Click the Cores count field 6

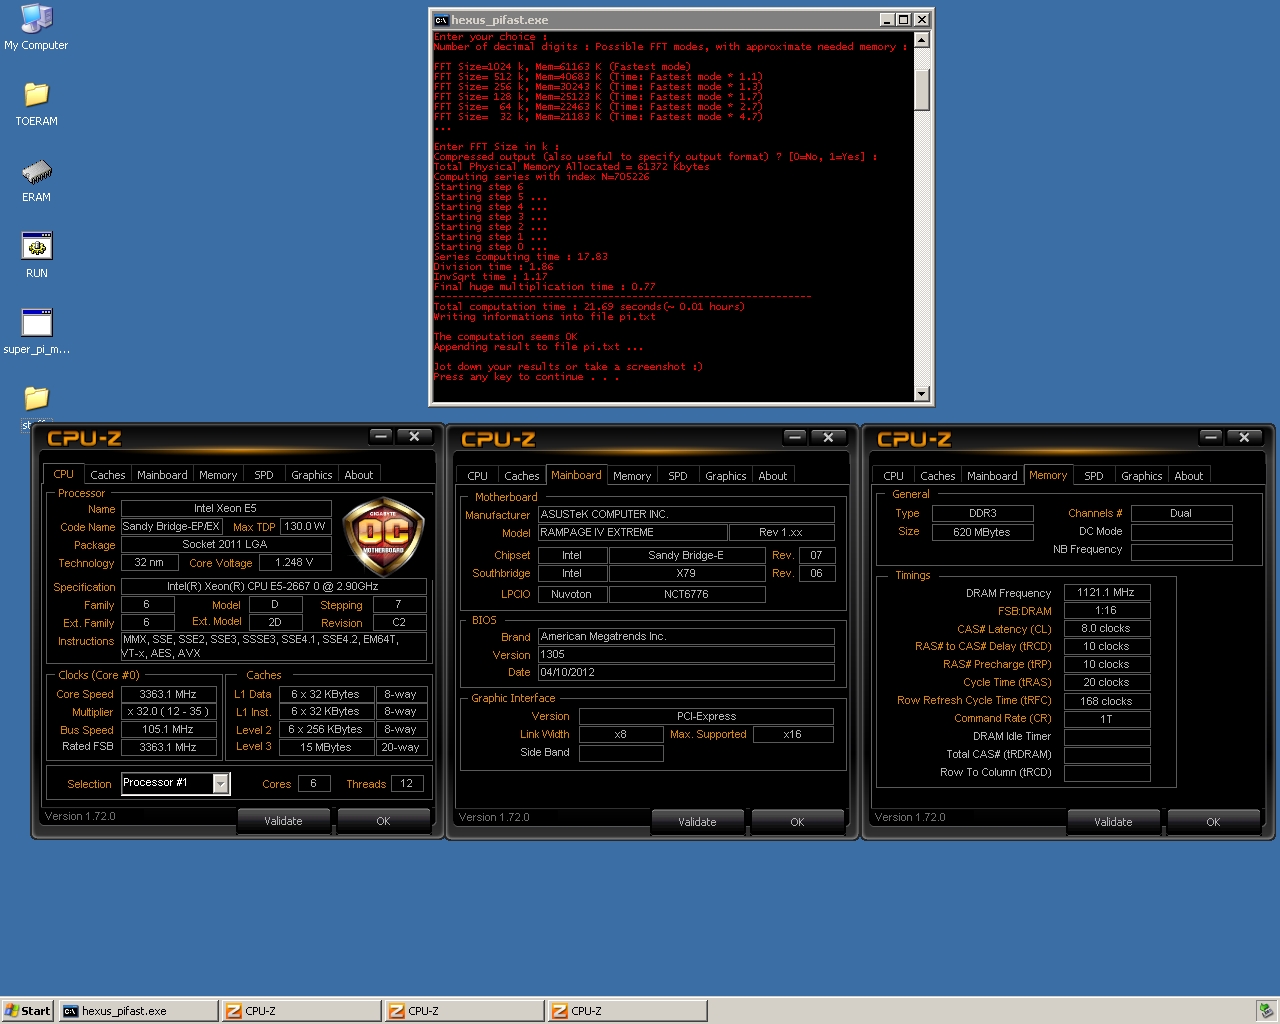tap(313, 784)
